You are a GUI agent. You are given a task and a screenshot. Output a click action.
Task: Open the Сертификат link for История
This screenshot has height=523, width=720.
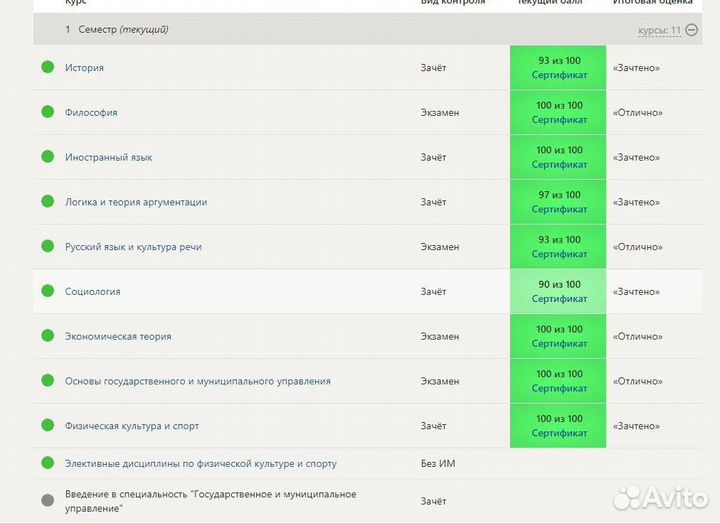(x=559, y=75)
